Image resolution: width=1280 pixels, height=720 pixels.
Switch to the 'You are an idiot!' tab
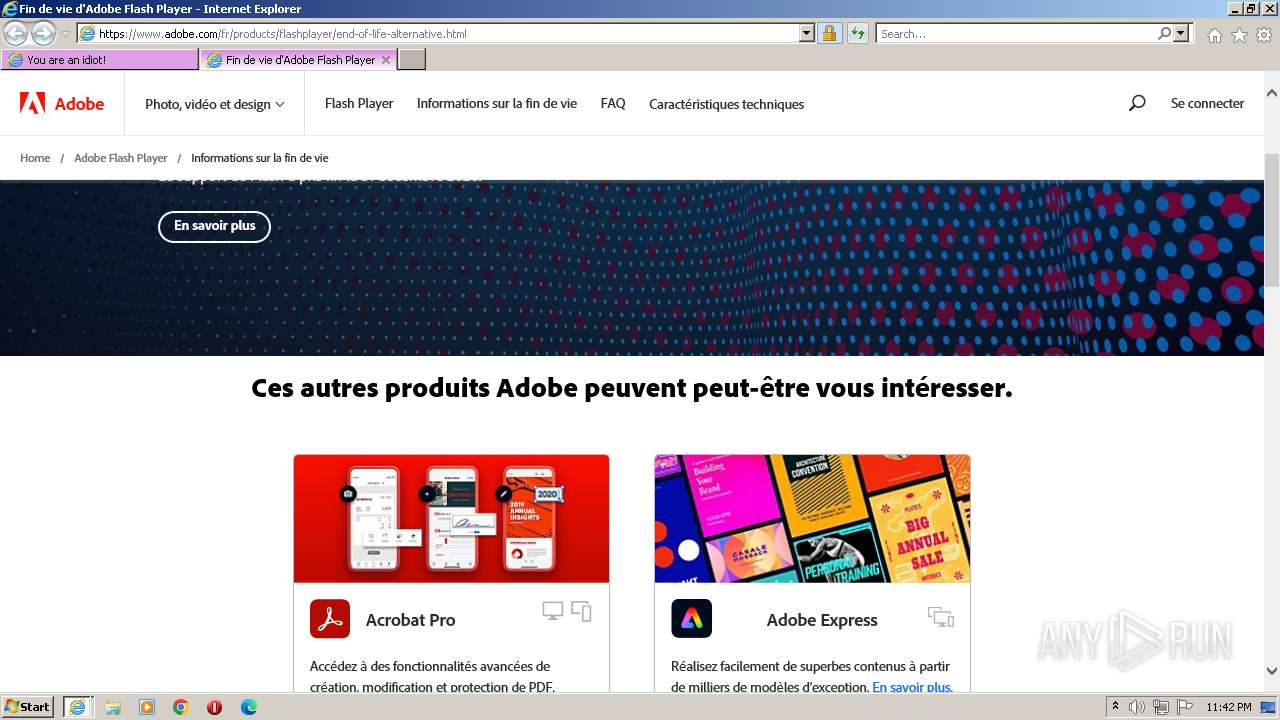(100, 60)
